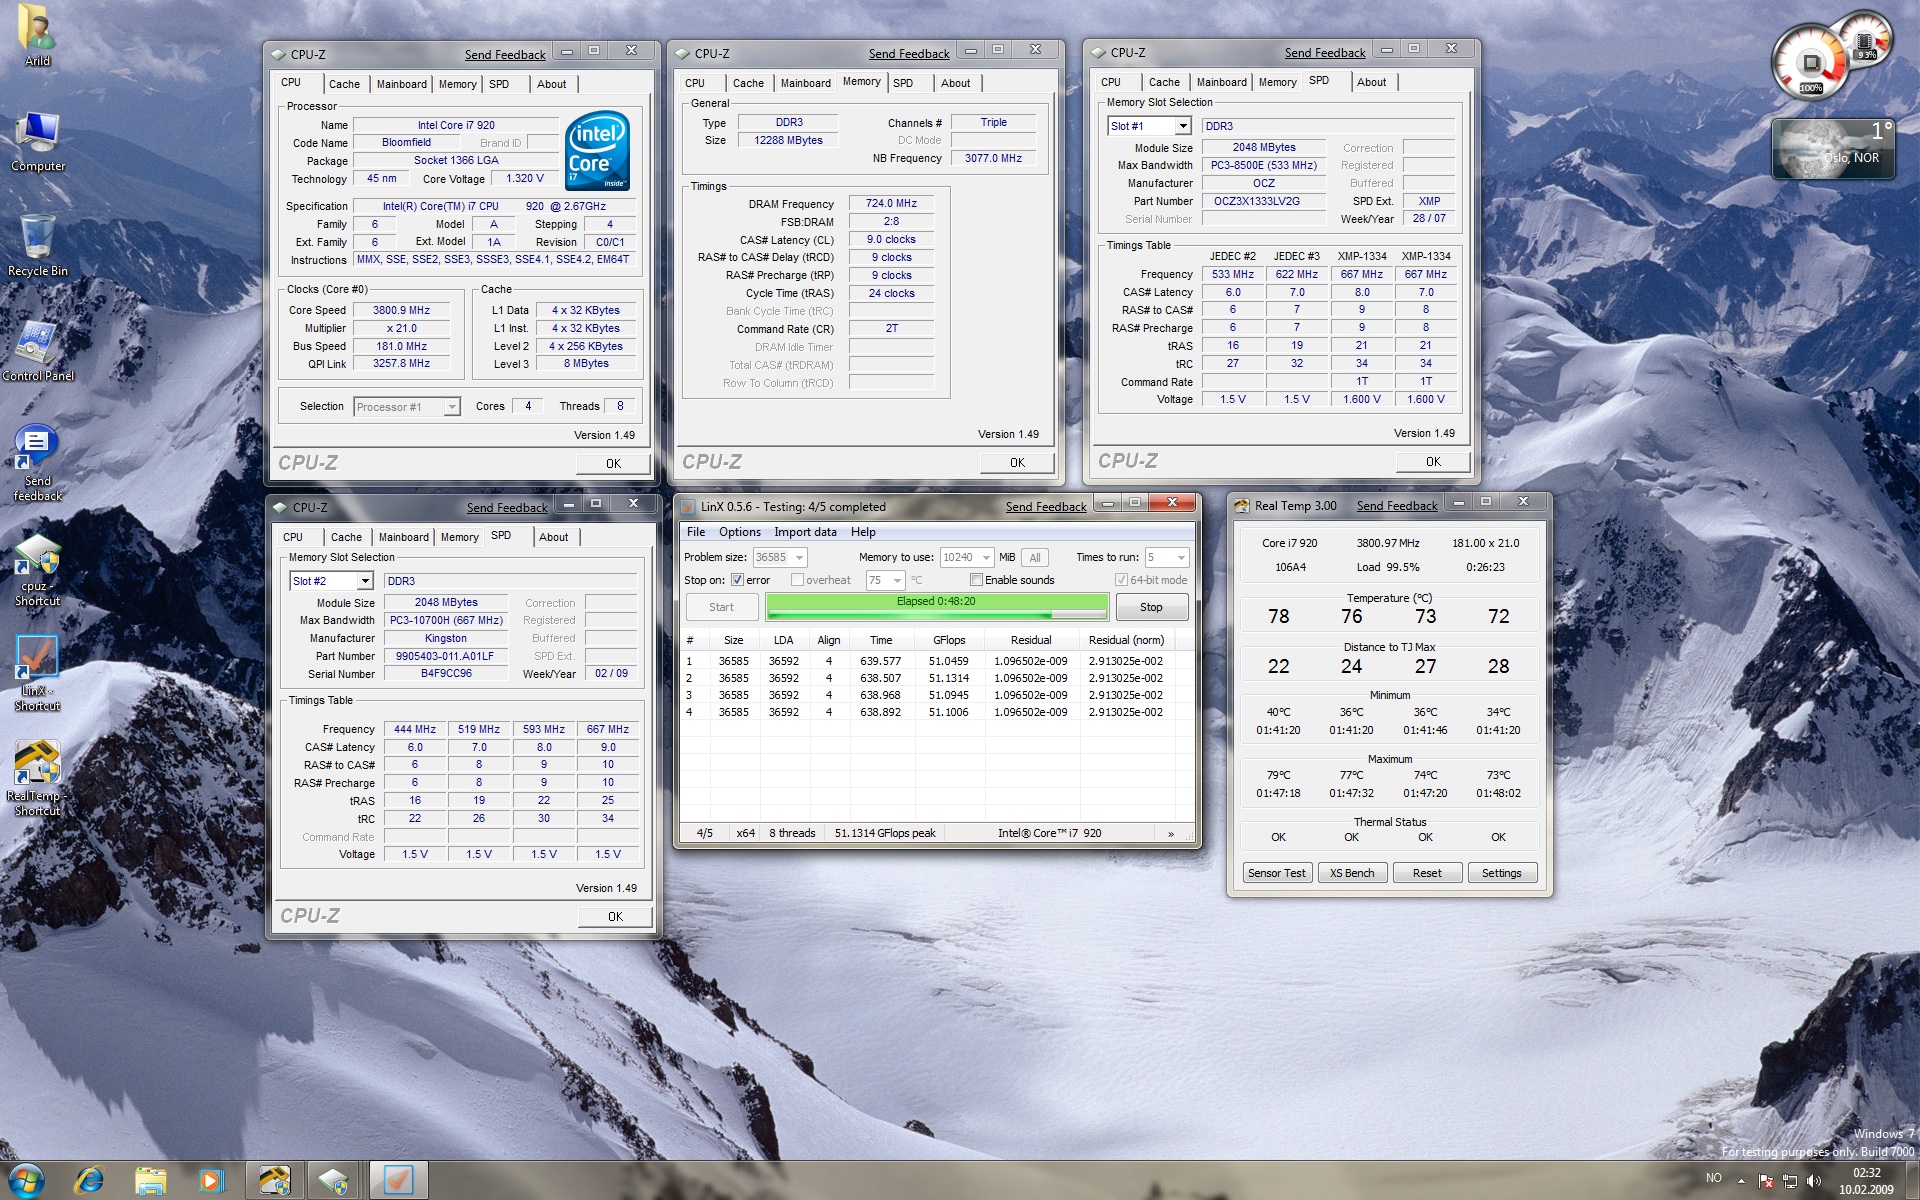Open the Cache tab in the Memory window
The image size is (1920, 1200).
(748, 83)
